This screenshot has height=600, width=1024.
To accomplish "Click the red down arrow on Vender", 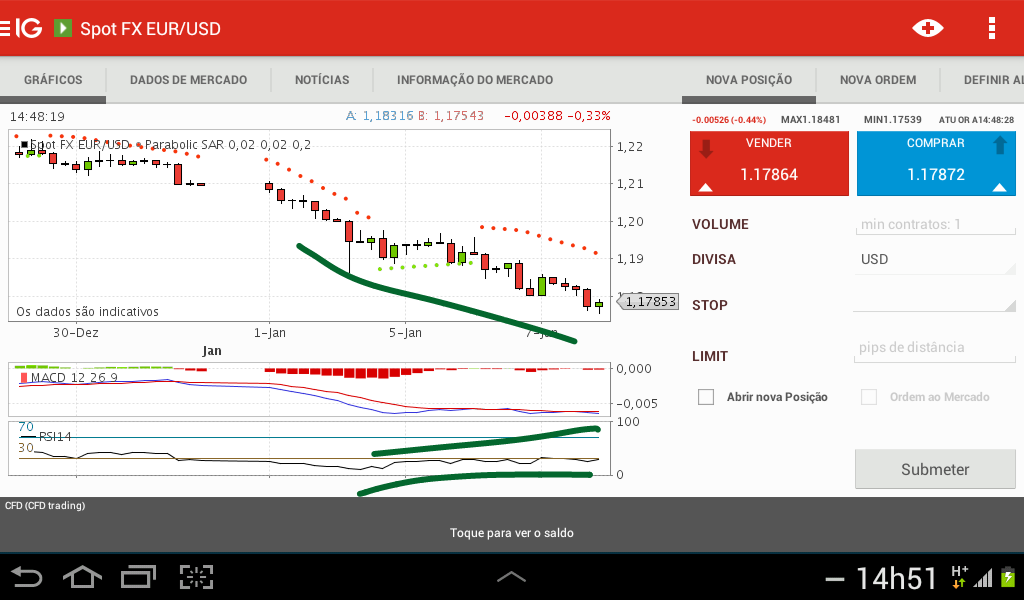I will click(x=705, y=147).
